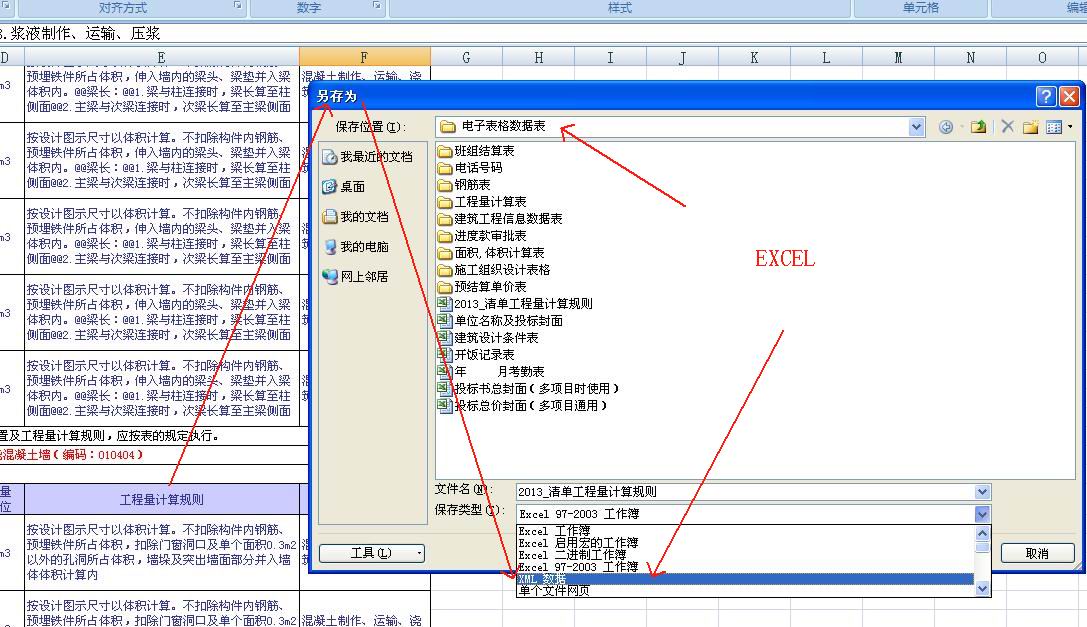
Task: Select the 开饭记录表 Excel file
Action: tap(476, 354)
